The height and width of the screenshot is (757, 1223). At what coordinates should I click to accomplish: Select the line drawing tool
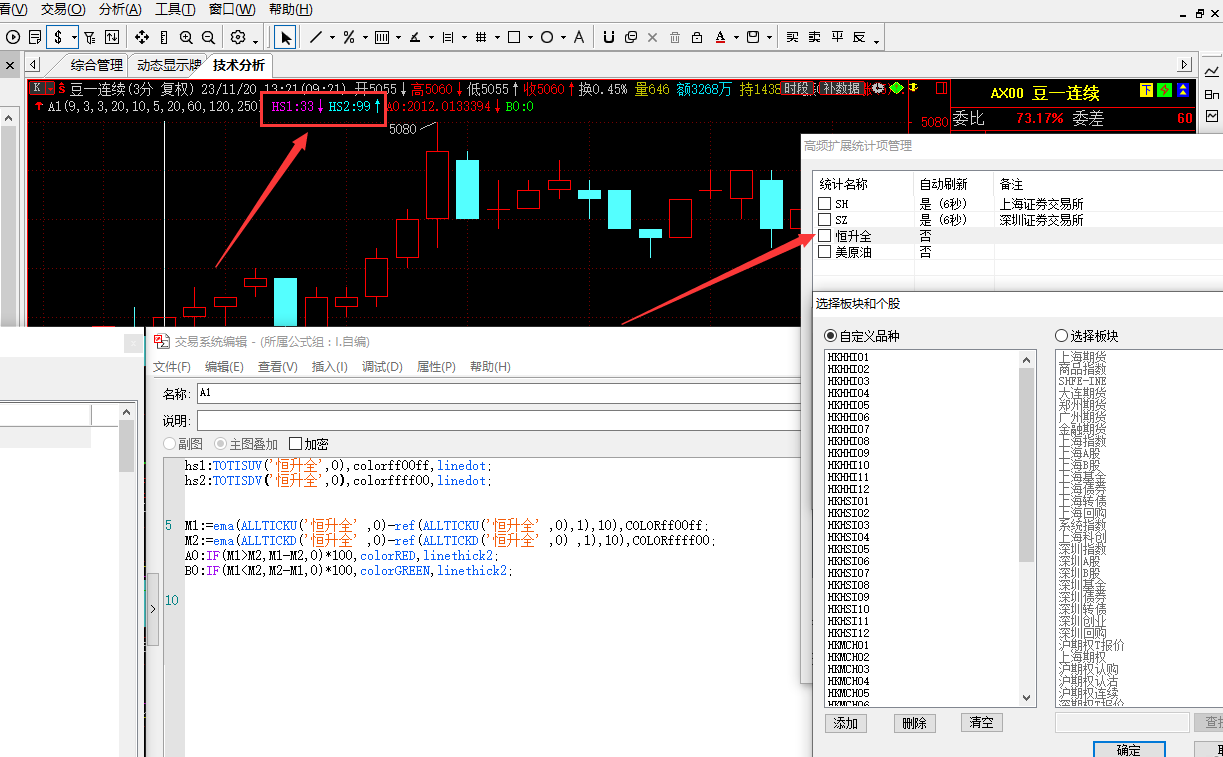[x=316, y=37]
